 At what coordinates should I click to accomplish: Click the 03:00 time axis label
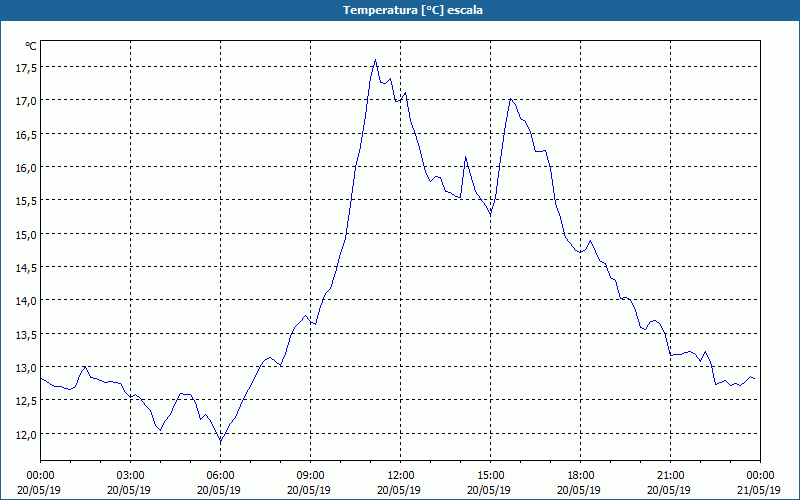pyautogui.click(x=130, y=476)
